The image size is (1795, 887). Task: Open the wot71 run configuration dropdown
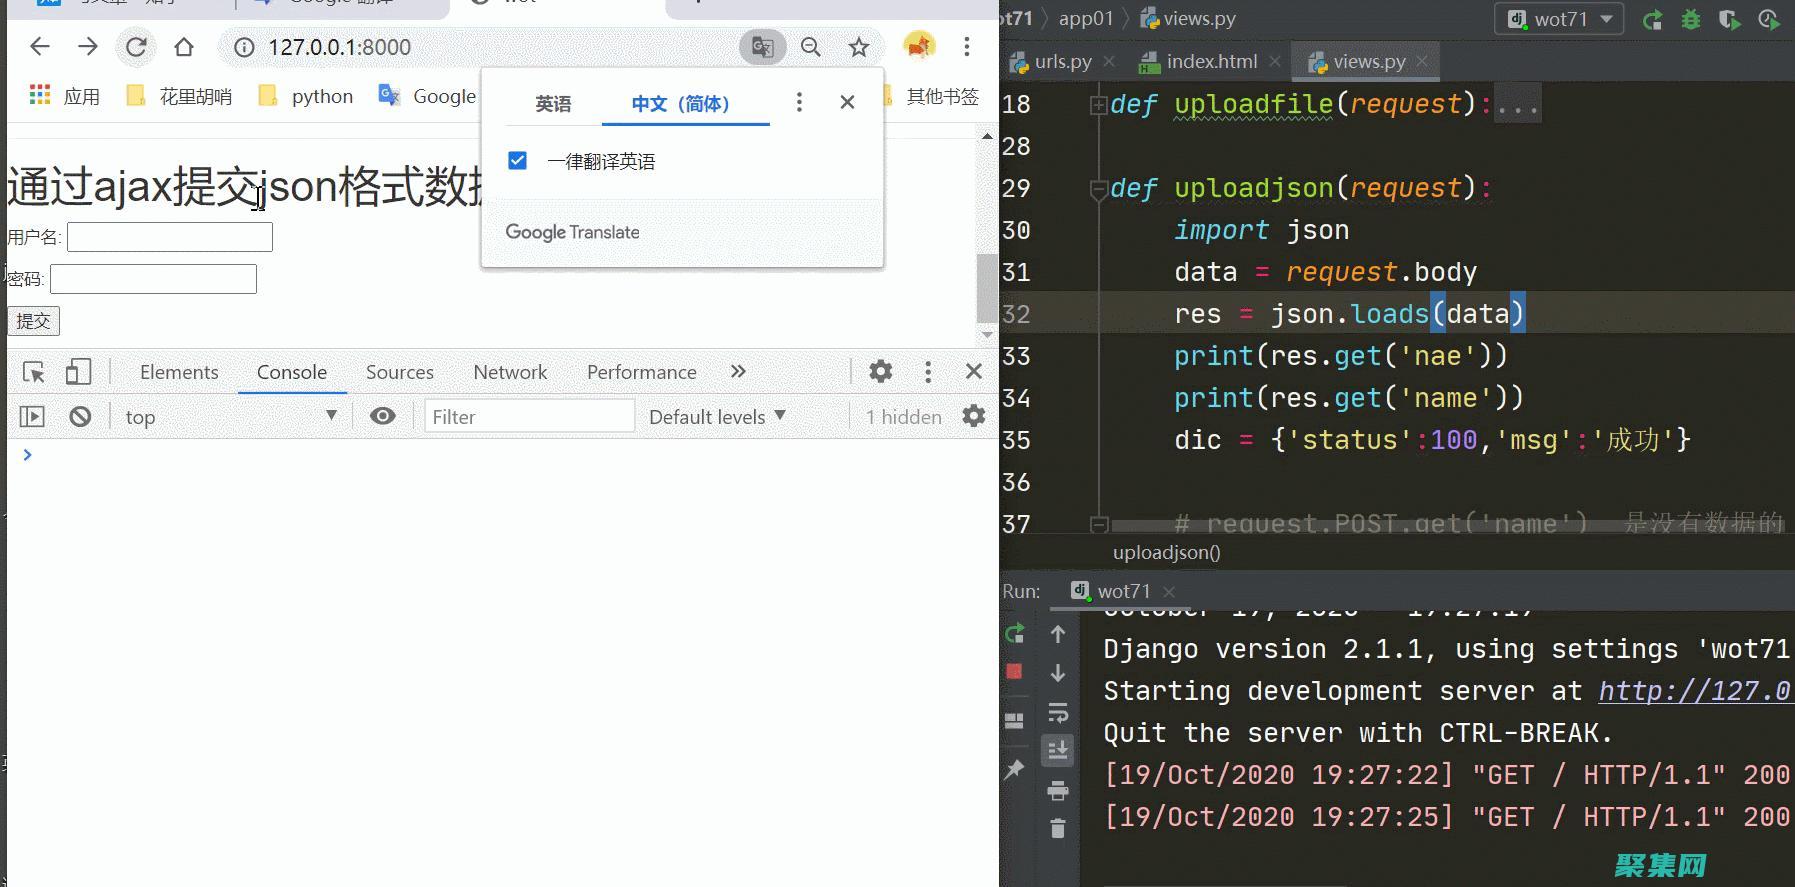tap(1560, 19)
